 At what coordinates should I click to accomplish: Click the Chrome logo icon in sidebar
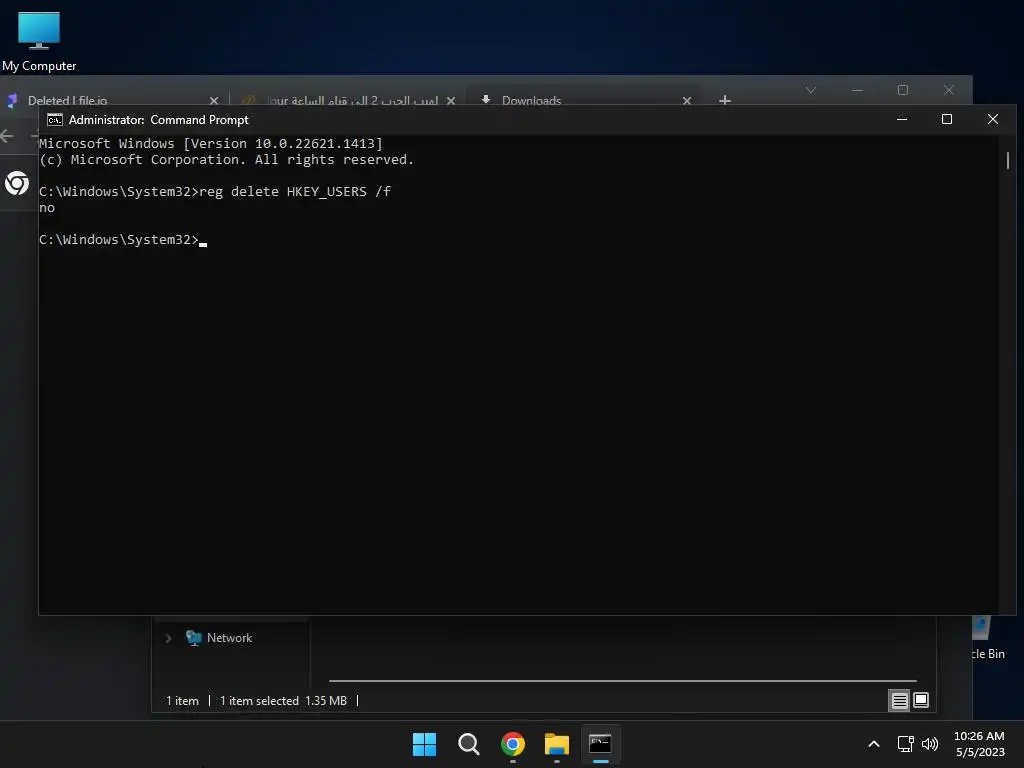point(17,183)
